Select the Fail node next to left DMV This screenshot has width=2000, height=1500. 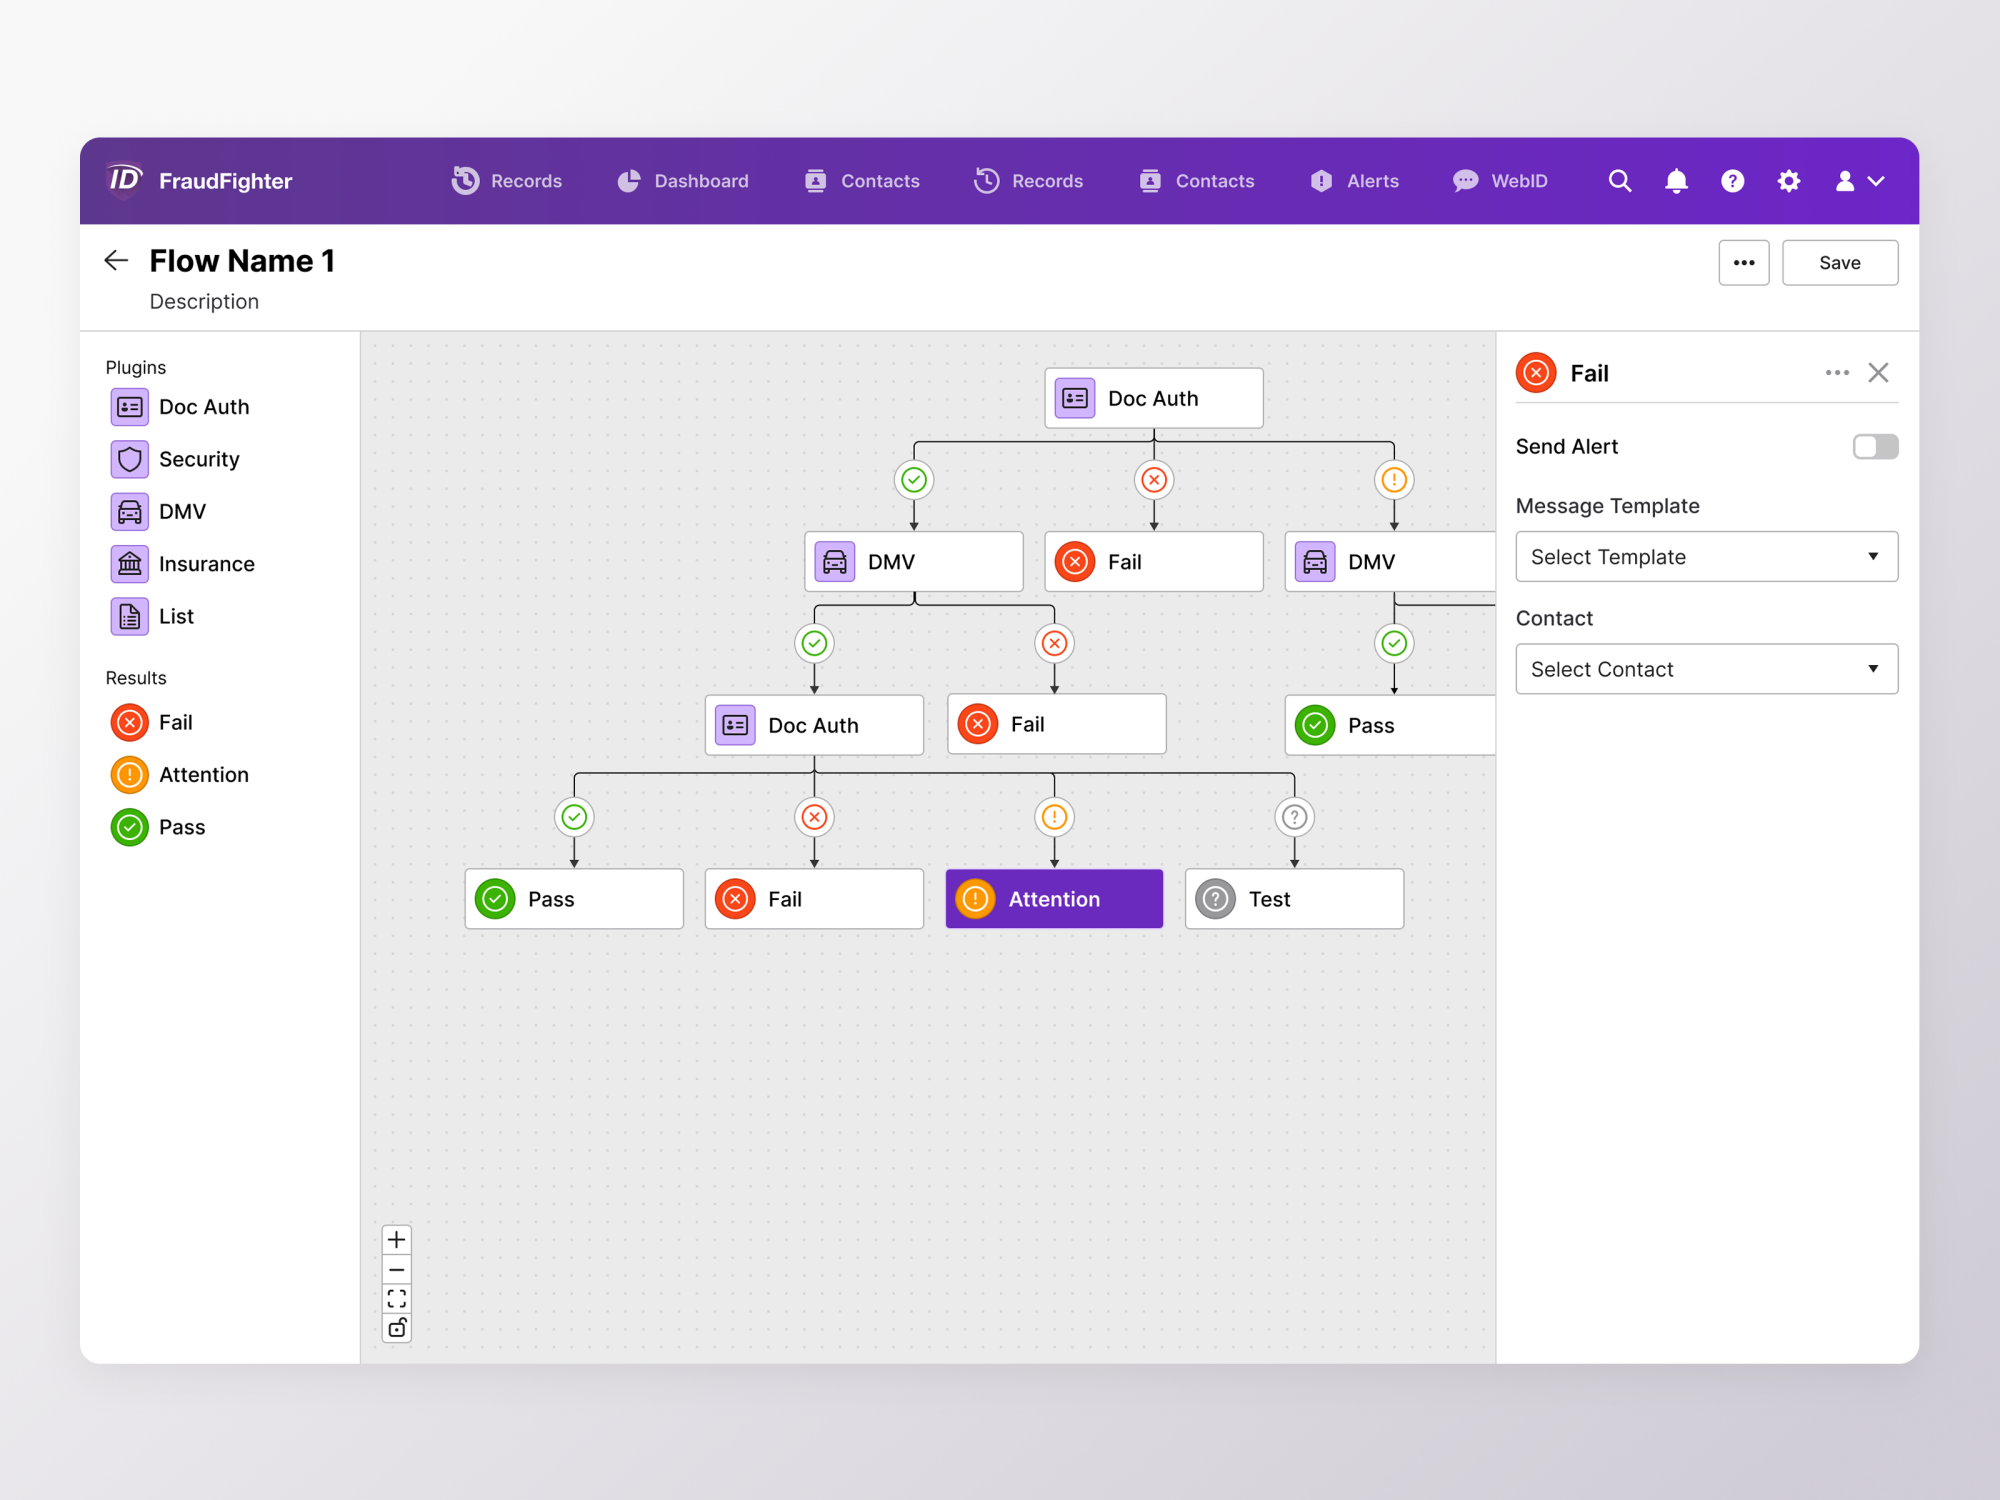click(1153, 562)
